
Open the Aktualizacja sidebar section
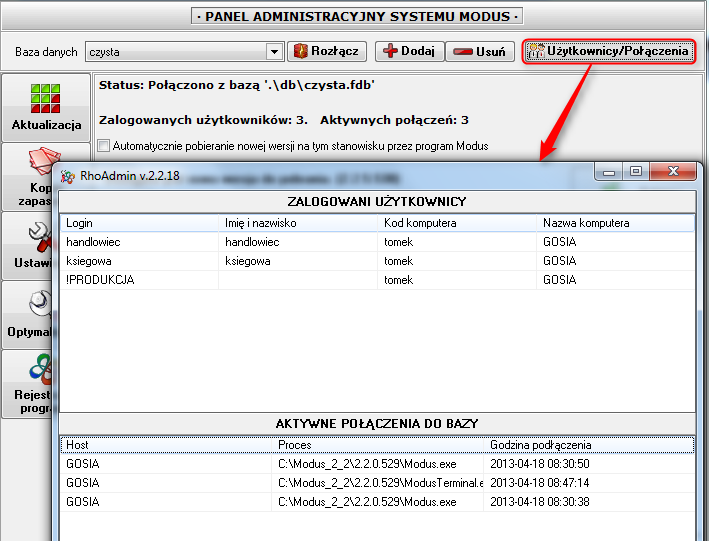pos(45,106)
